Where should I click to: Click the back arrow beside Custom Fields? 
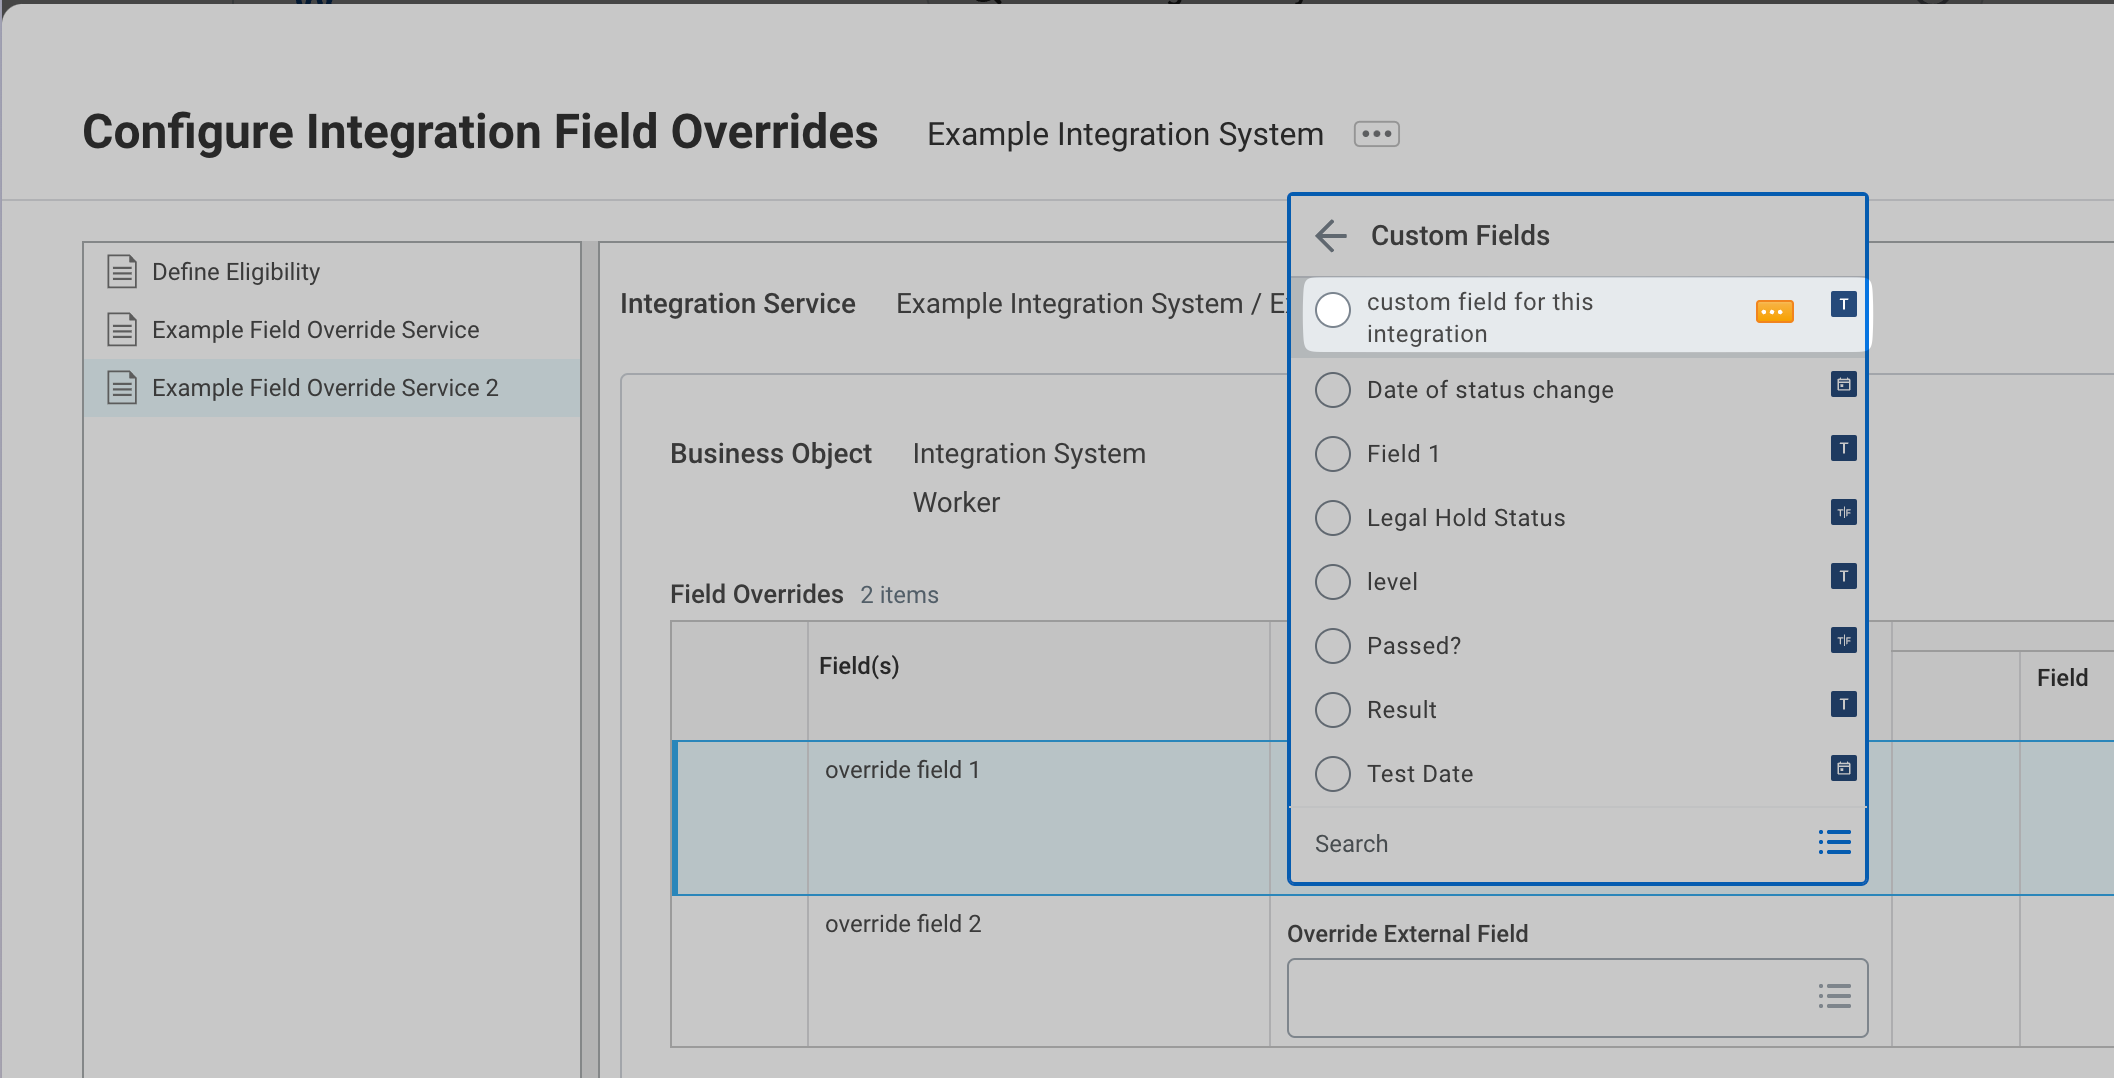[x=1331, y=236]
